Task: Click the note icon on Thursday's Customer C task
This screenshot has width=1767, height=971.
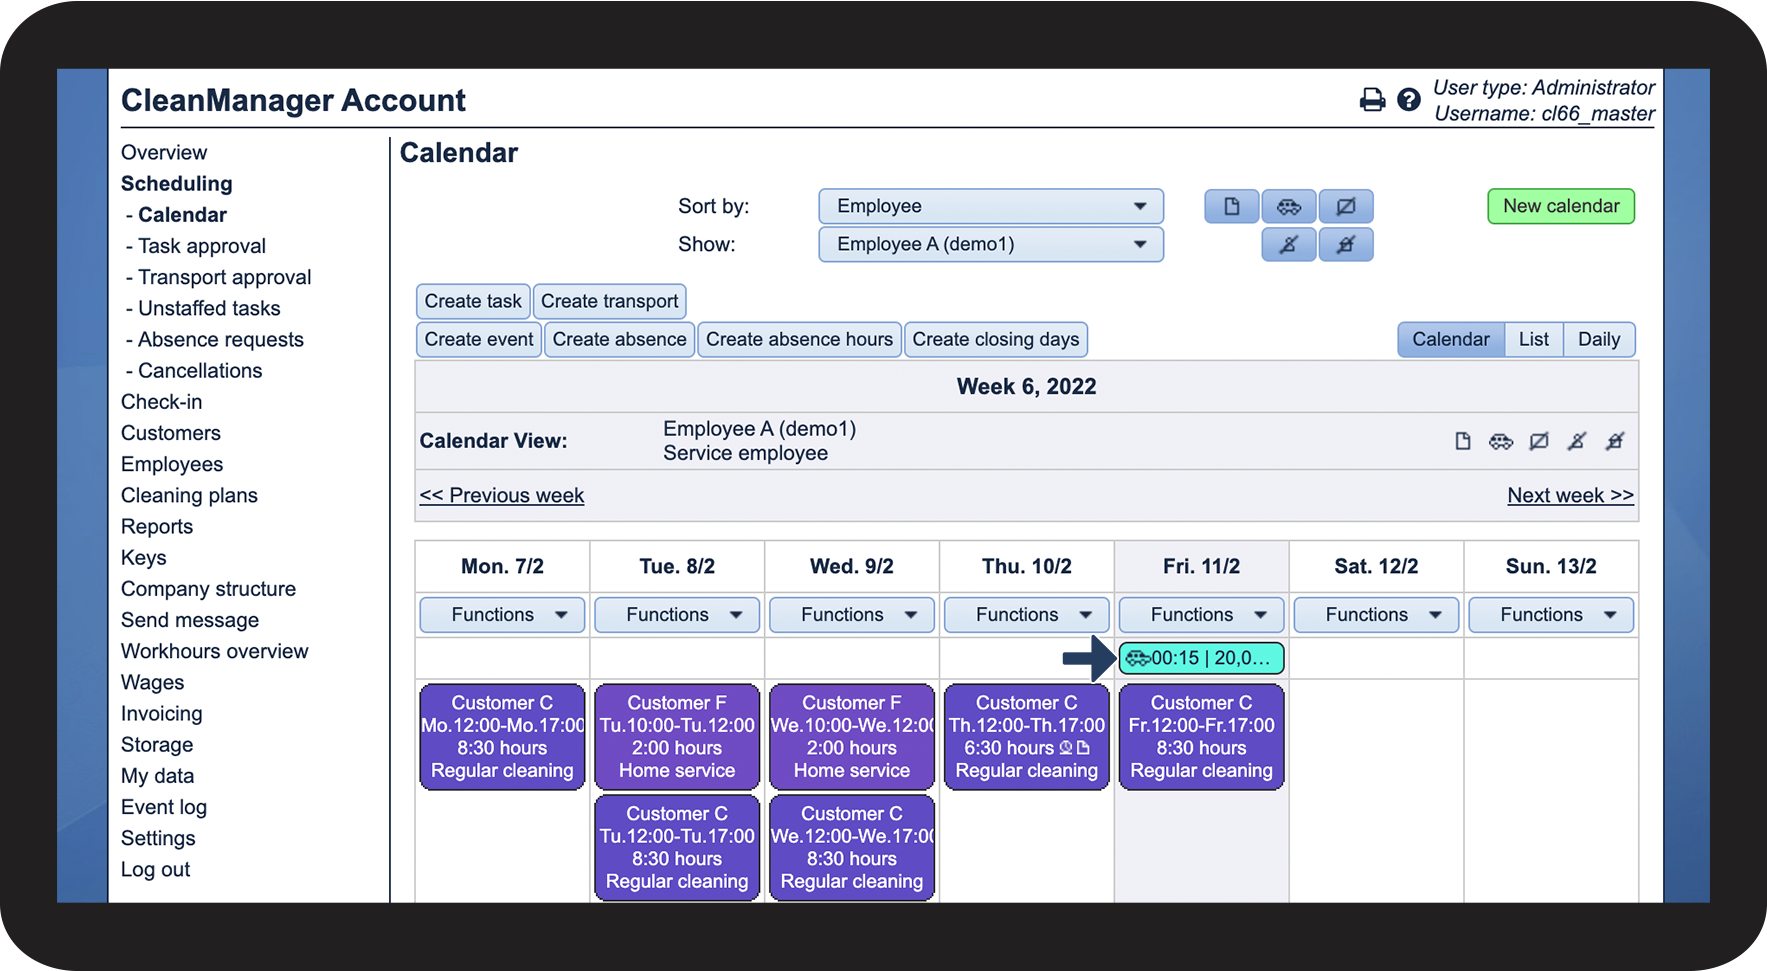Action: tap(1083, 748)
